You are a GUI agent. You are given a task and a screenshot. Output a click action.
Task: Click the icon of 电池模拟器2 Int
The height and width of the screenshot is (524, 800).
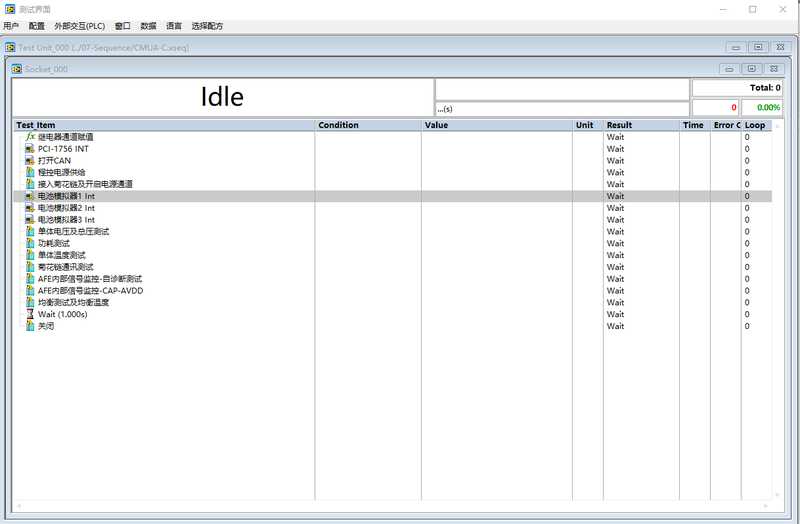[30, 208]
